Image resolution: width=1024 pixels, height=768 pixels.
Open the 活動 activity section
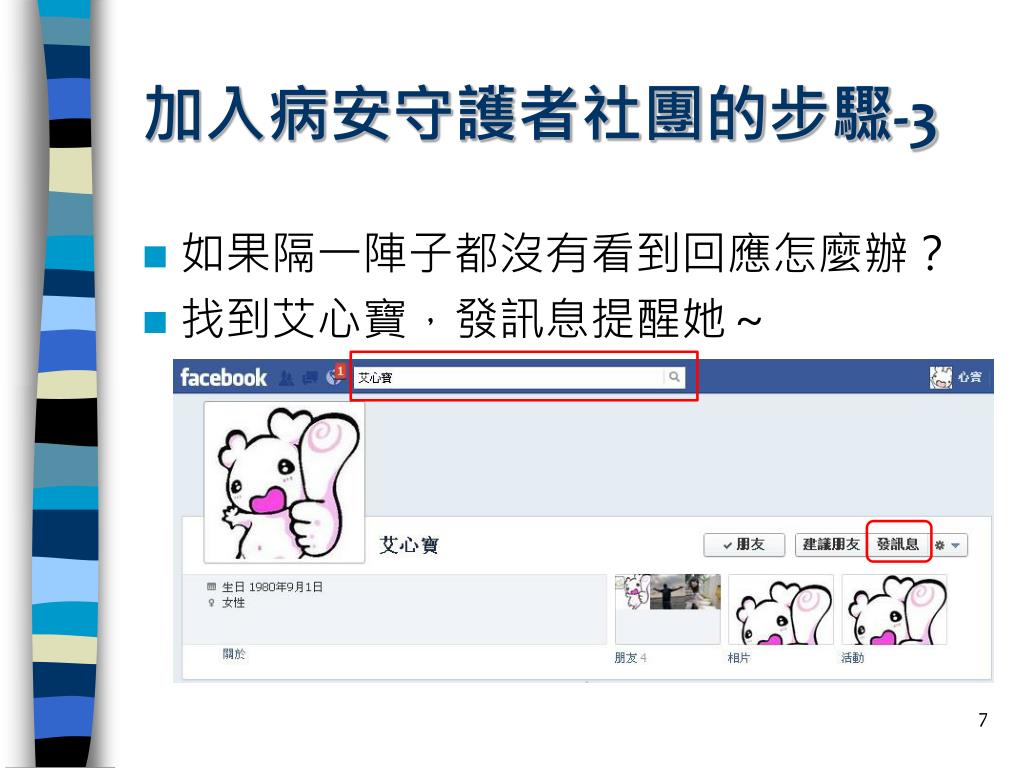[x=852, y=658]
